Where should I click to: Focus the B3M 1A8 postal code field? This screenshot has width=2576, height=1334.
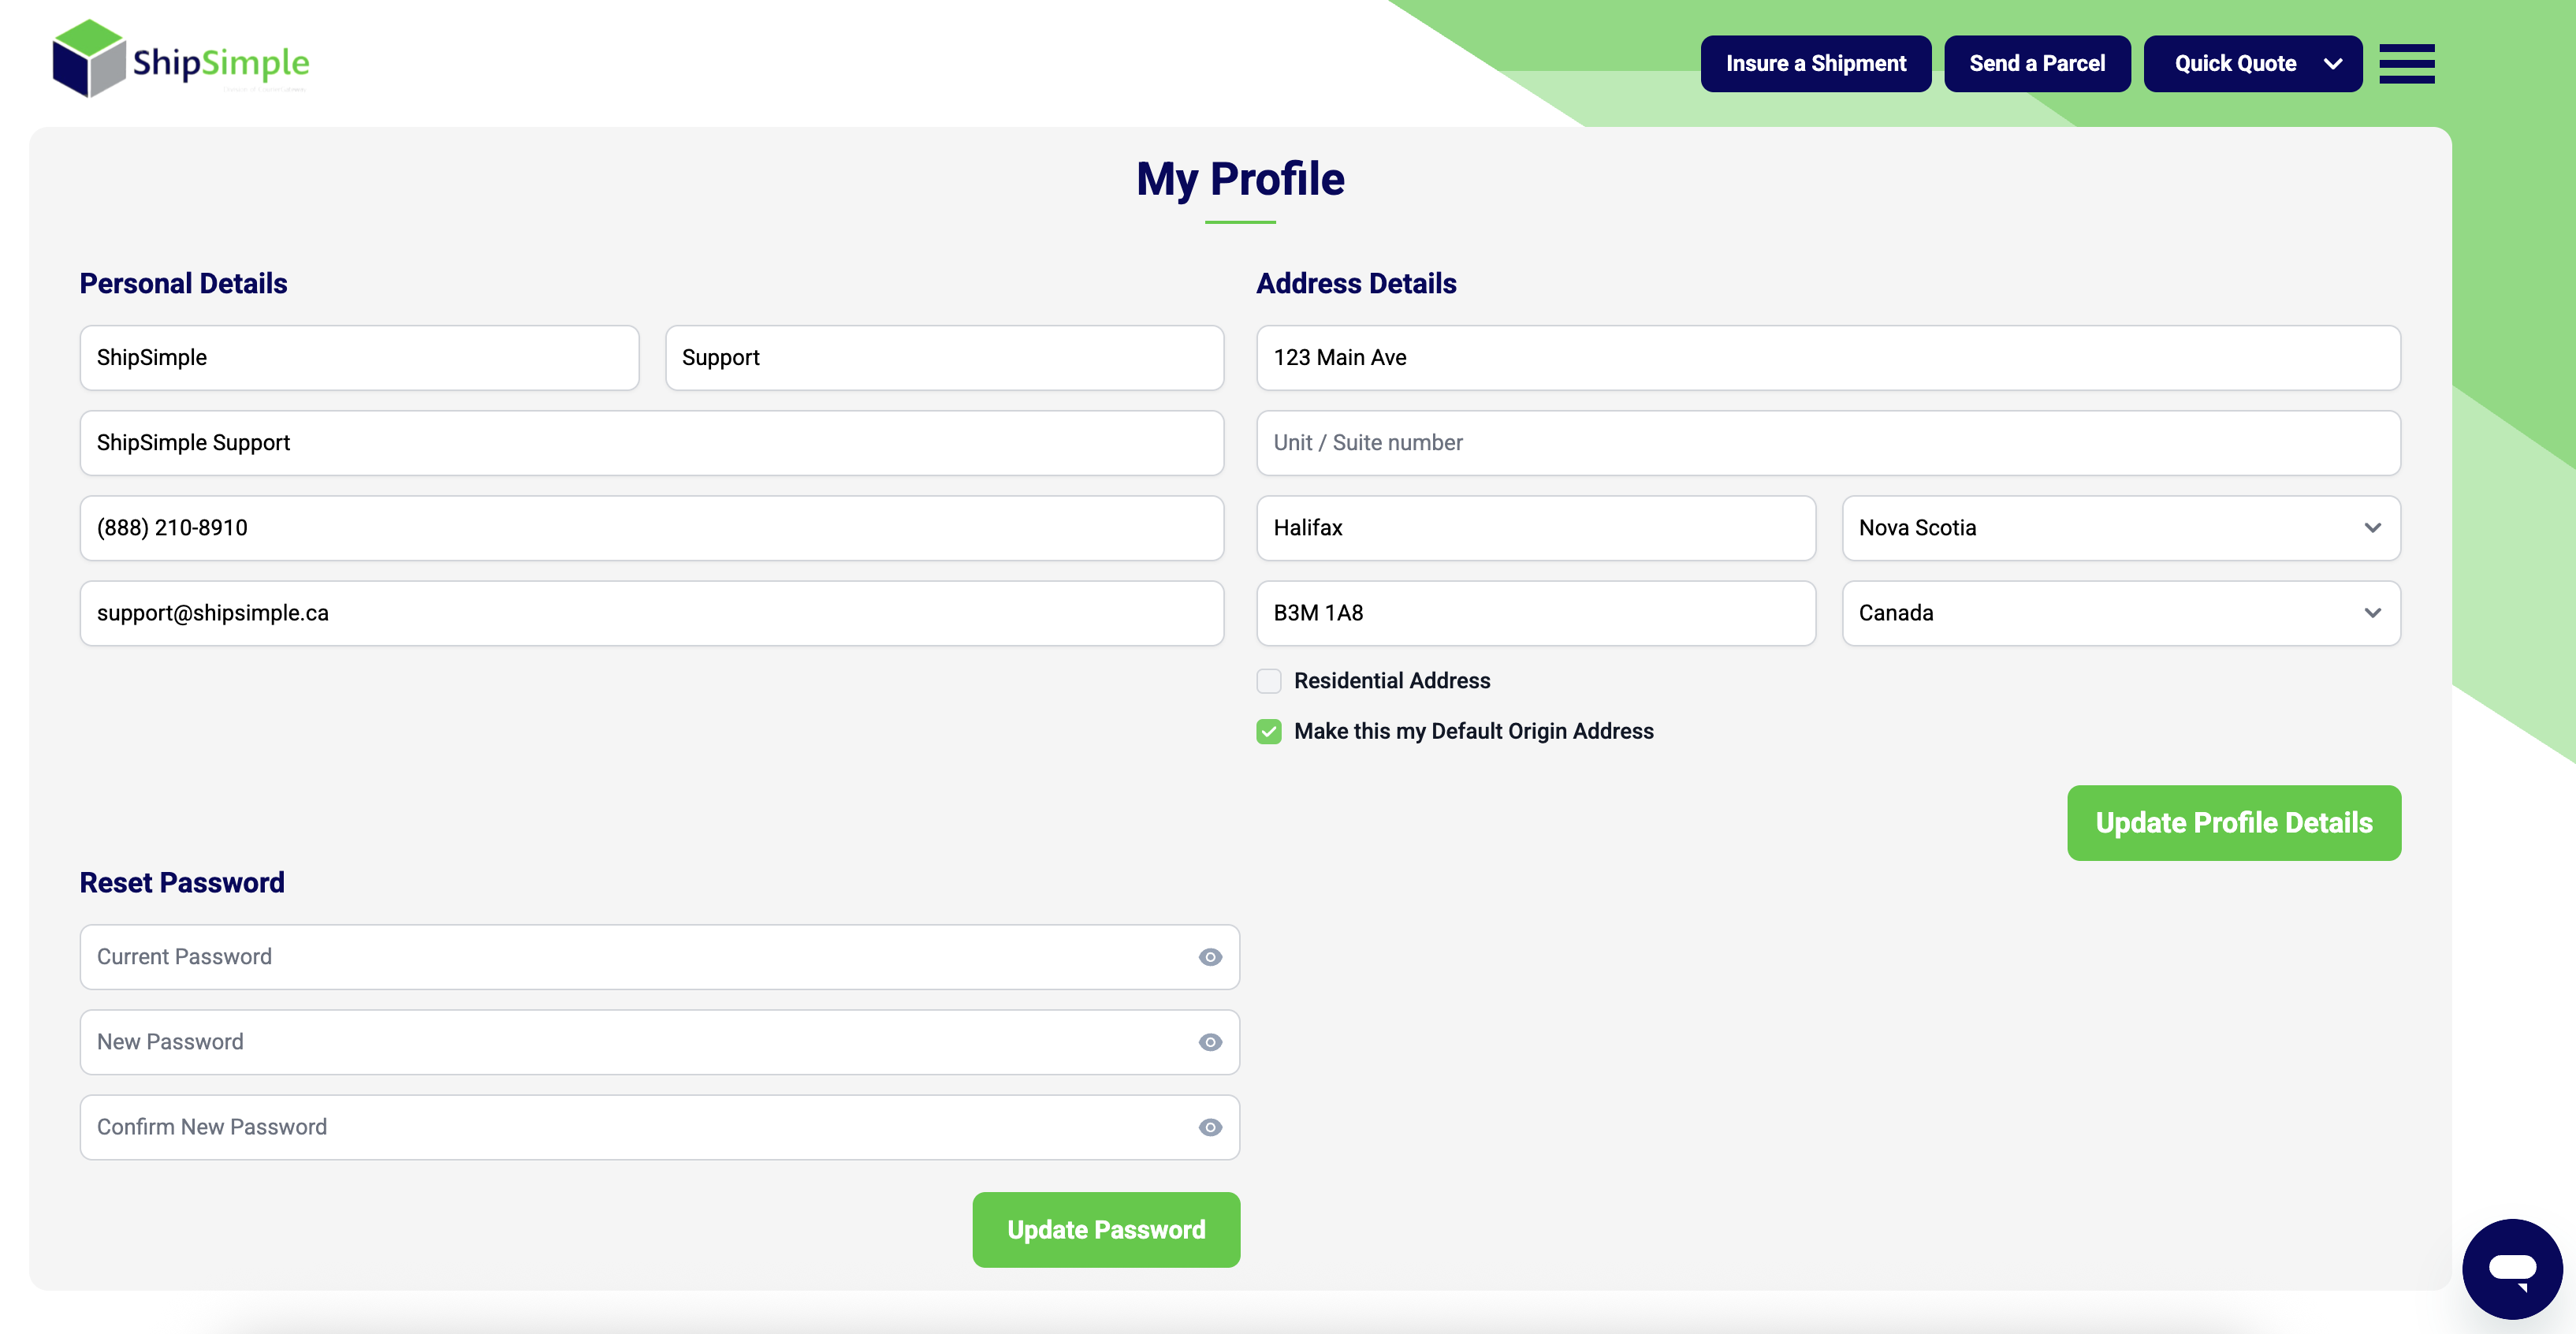1535,613
